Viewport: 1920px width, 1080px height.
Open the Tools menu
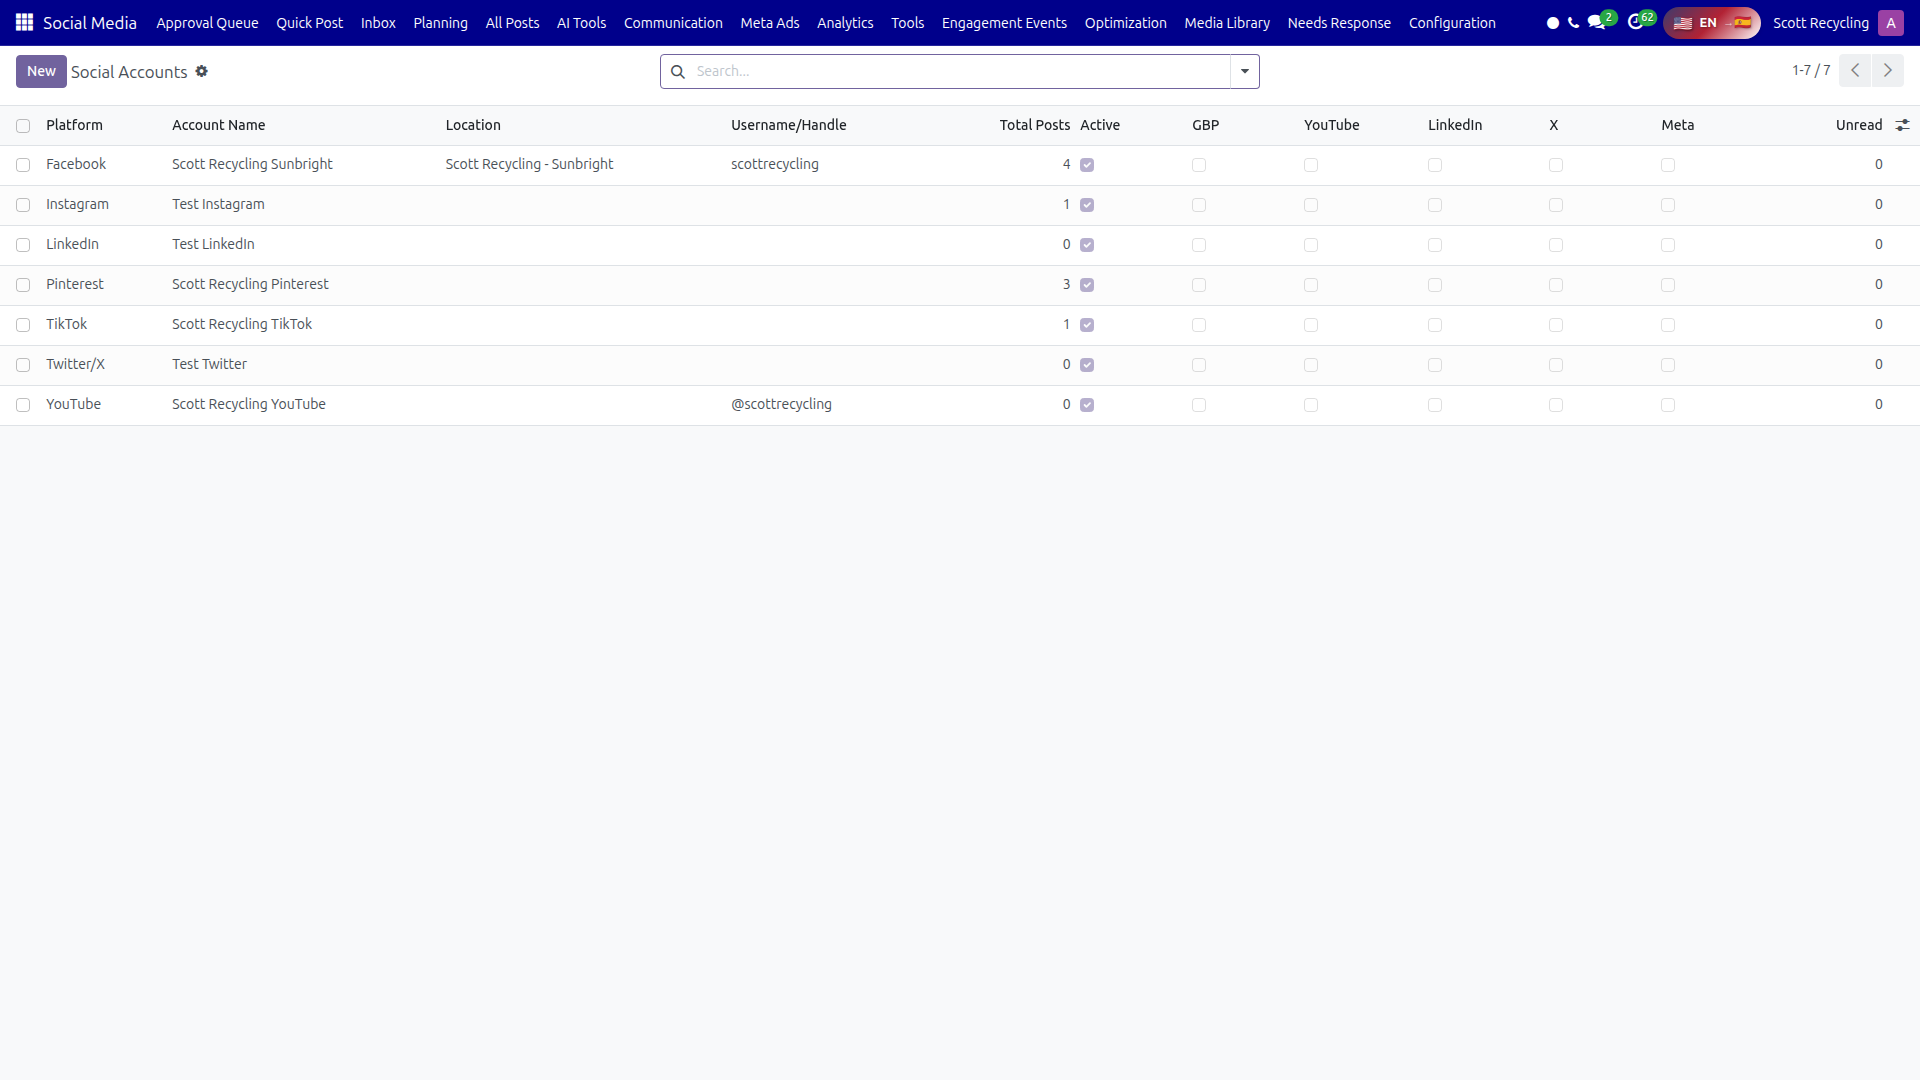click(x=908, y=23)
